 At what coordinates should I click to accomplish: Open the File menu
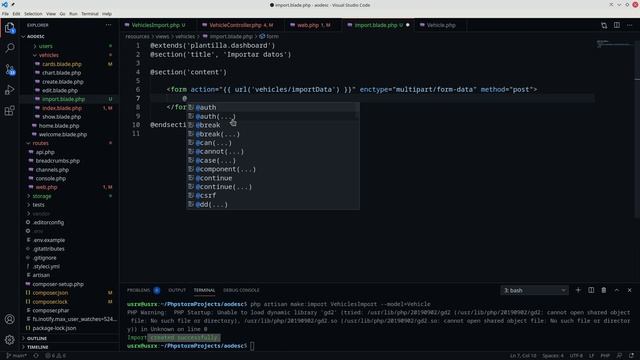coord(5,14)
